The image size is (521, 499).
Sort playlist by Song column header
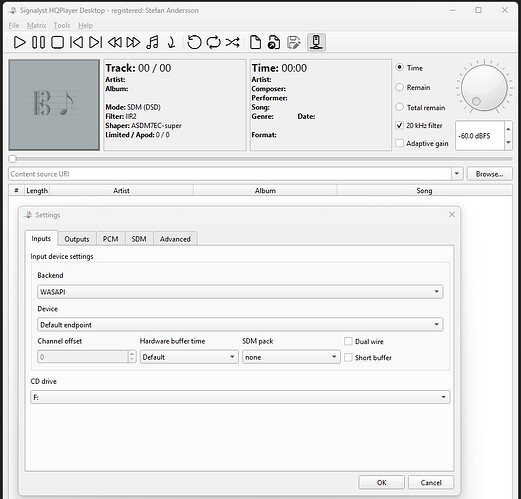(x=424, y=190)
